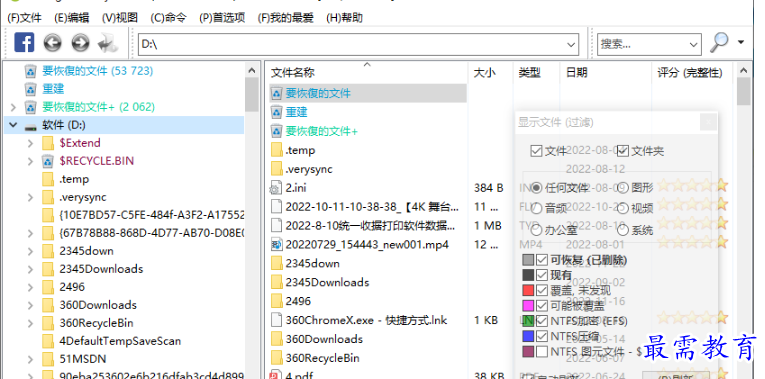765x379 pixels.
Task: Click 51MSDN folder icon in tree
Action: click(48, 359)
